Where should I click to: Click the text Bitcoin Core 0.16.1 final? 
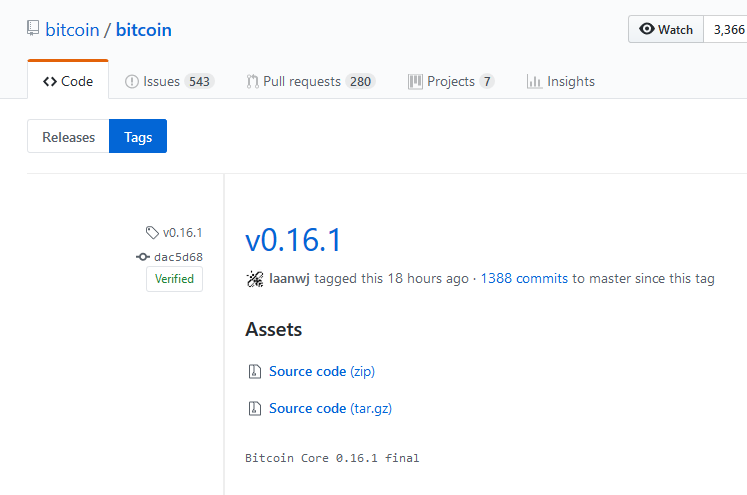point(332,458)
